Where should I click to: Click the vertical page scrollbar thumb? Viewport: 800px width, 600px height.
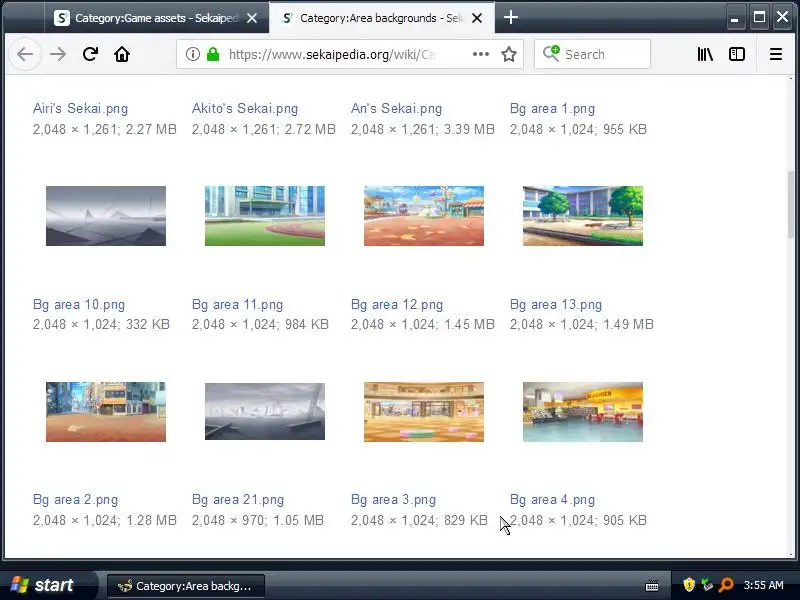coord(791,205)
